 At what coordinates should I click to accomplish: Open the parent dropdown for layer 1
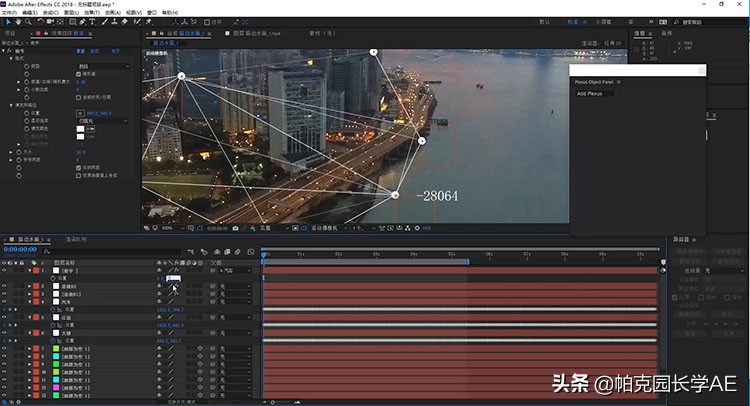(x=235, y=270)
